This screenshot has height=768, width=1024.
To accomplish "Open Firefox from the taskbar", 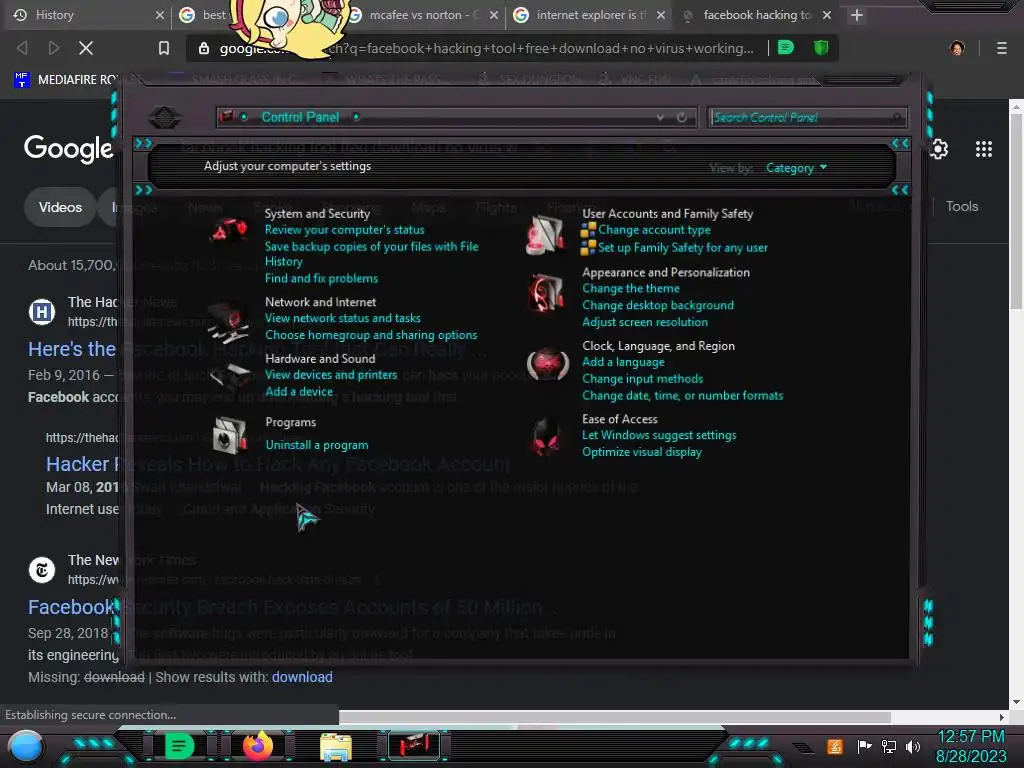I will [258, 746].
